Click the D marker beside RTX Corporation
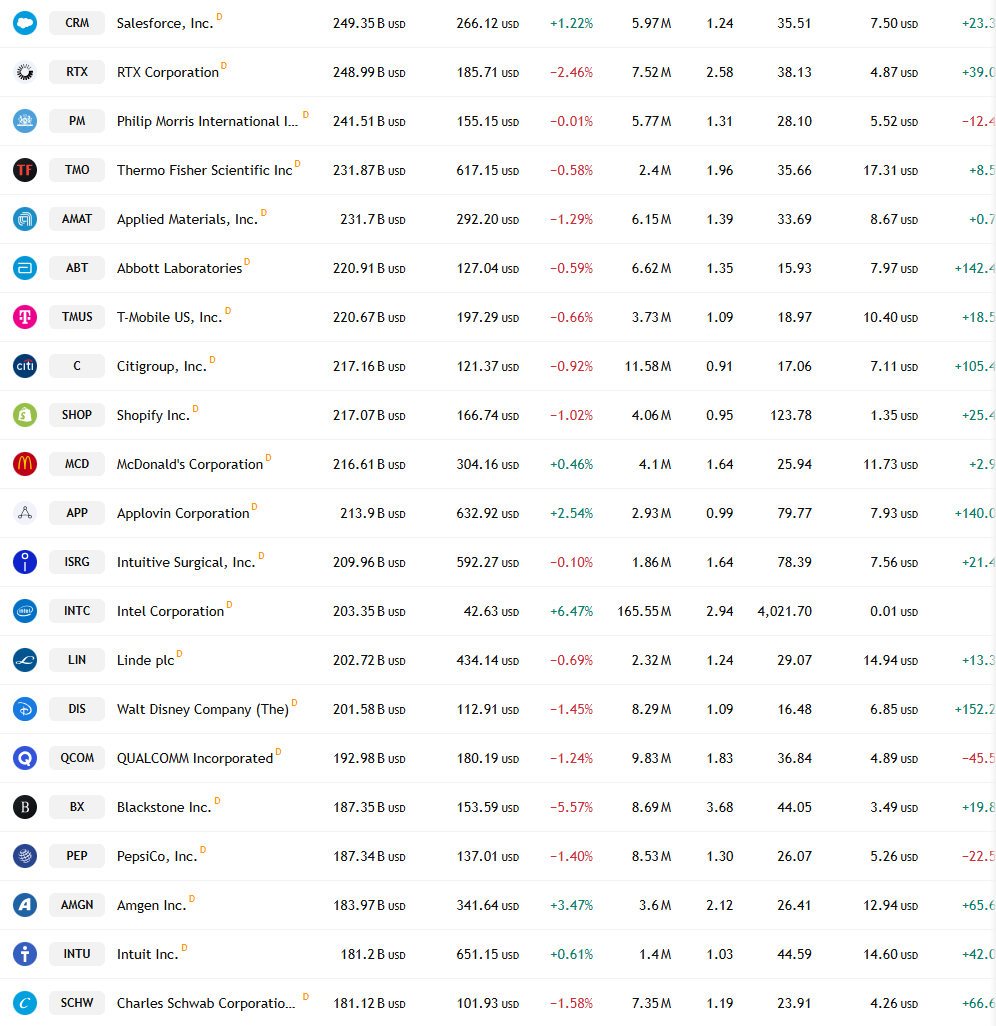This screenshot has width=996, height=1026. 224,65
